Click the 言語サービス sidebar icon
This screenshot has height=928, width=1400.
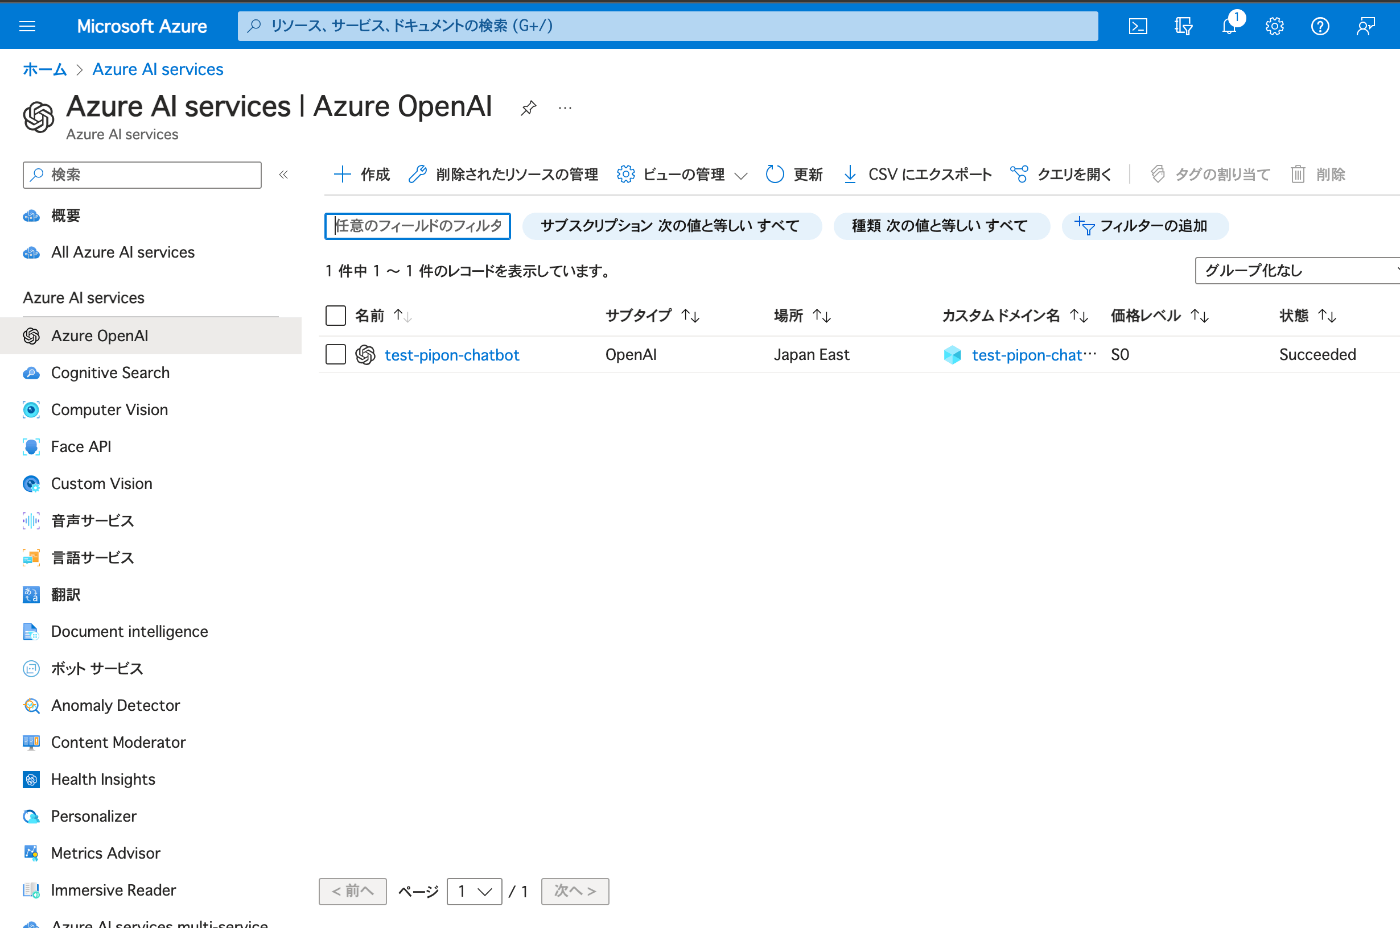(x=31, y=558)
